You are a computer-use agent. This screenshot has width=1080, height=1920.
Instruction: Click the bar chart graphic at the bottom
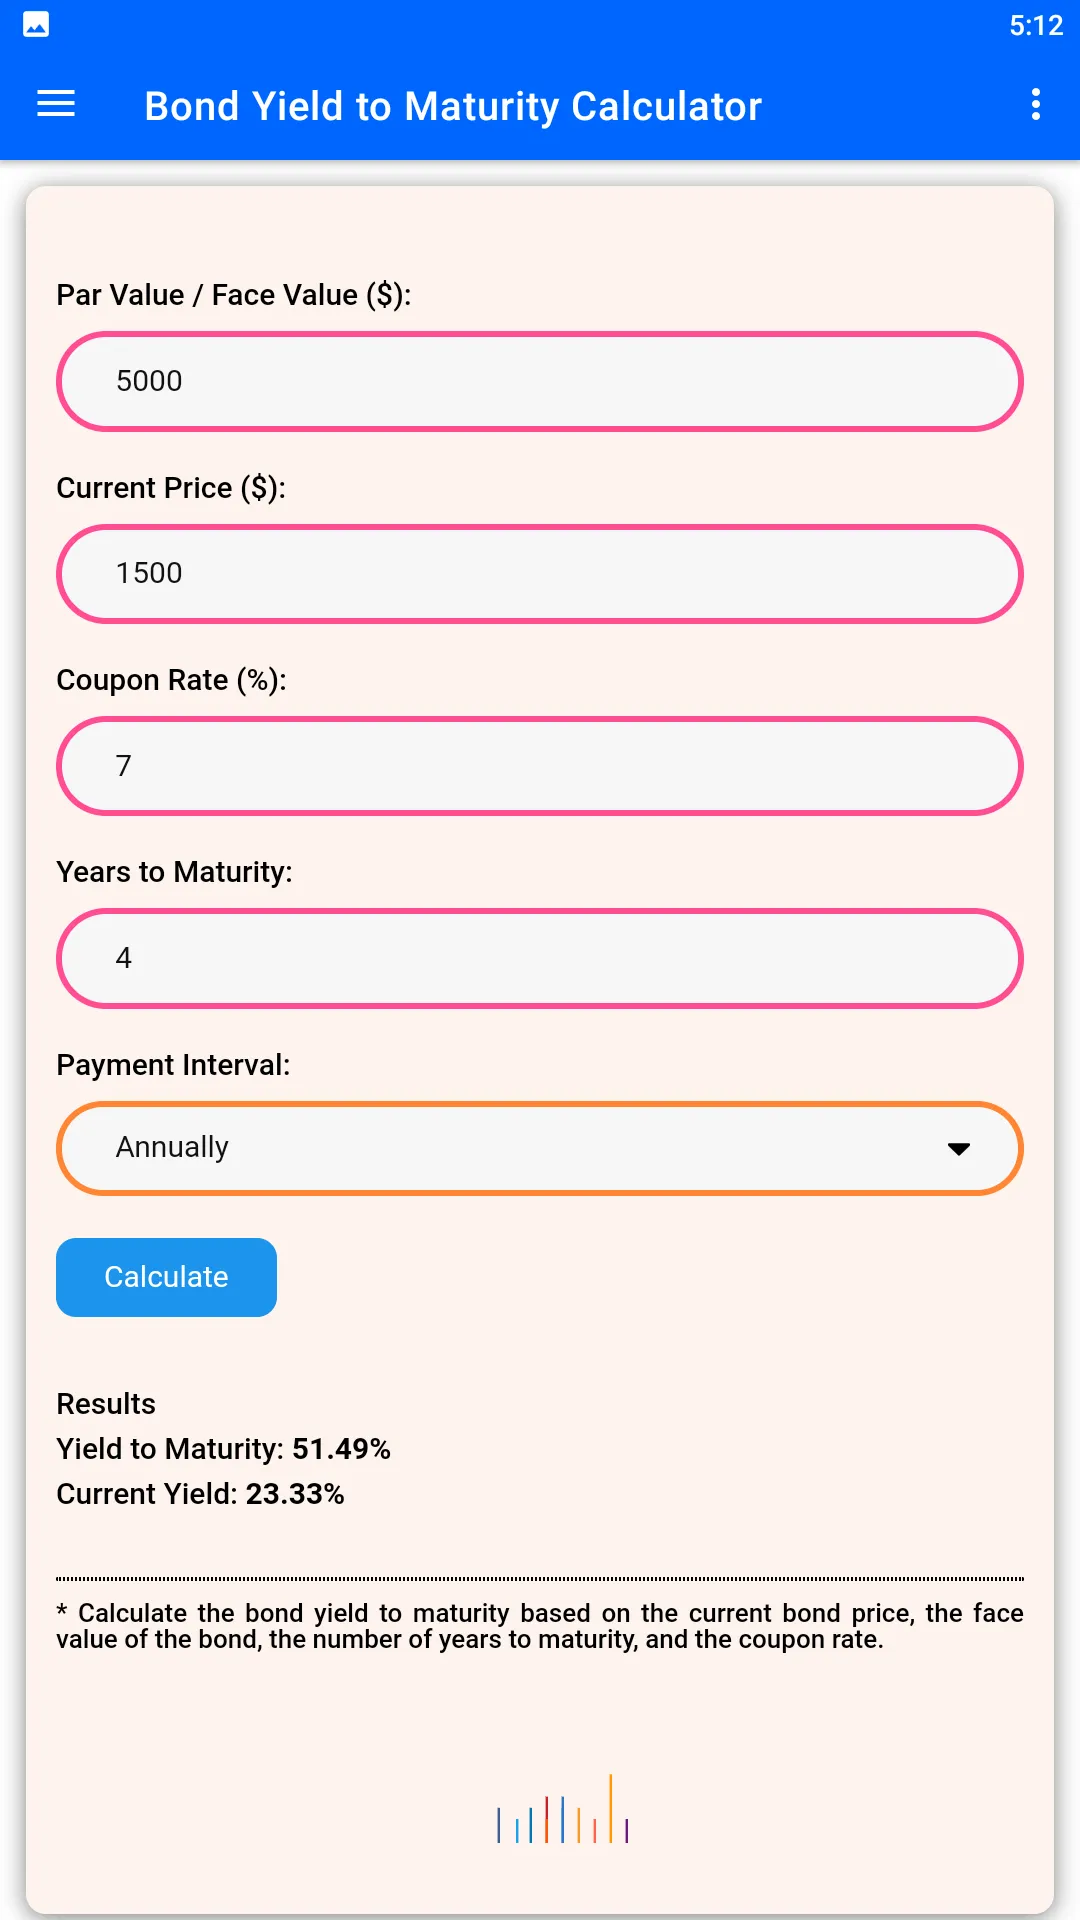point(560,1820)
